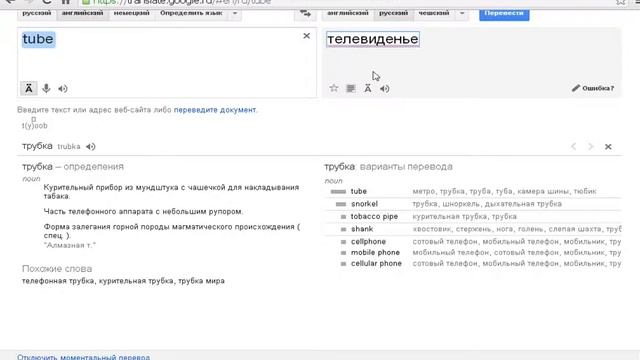Play pronunciation of трубка
Viewport: 640px width, 360px height.
(x=91, y=147)
